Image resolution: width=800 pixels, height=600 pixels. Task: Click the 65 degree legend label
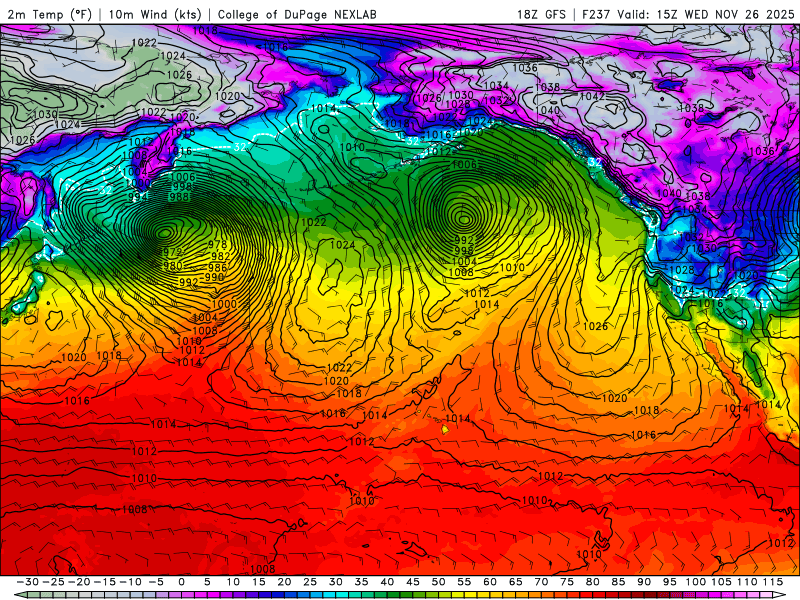point(515,582)
